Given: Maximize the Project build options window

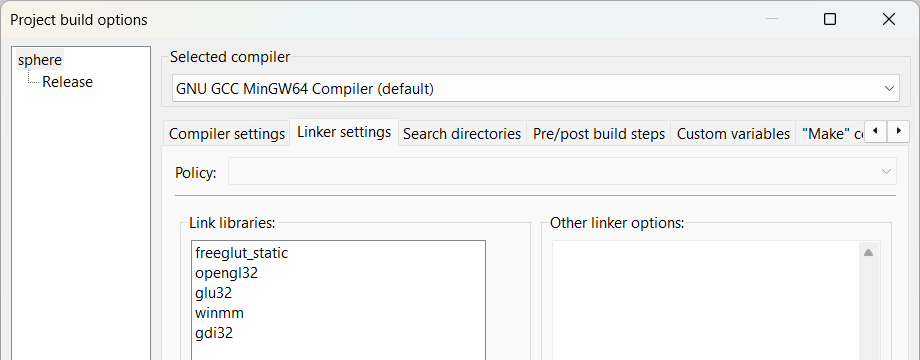Looking at the screenshot, I should tap(830, 19).
